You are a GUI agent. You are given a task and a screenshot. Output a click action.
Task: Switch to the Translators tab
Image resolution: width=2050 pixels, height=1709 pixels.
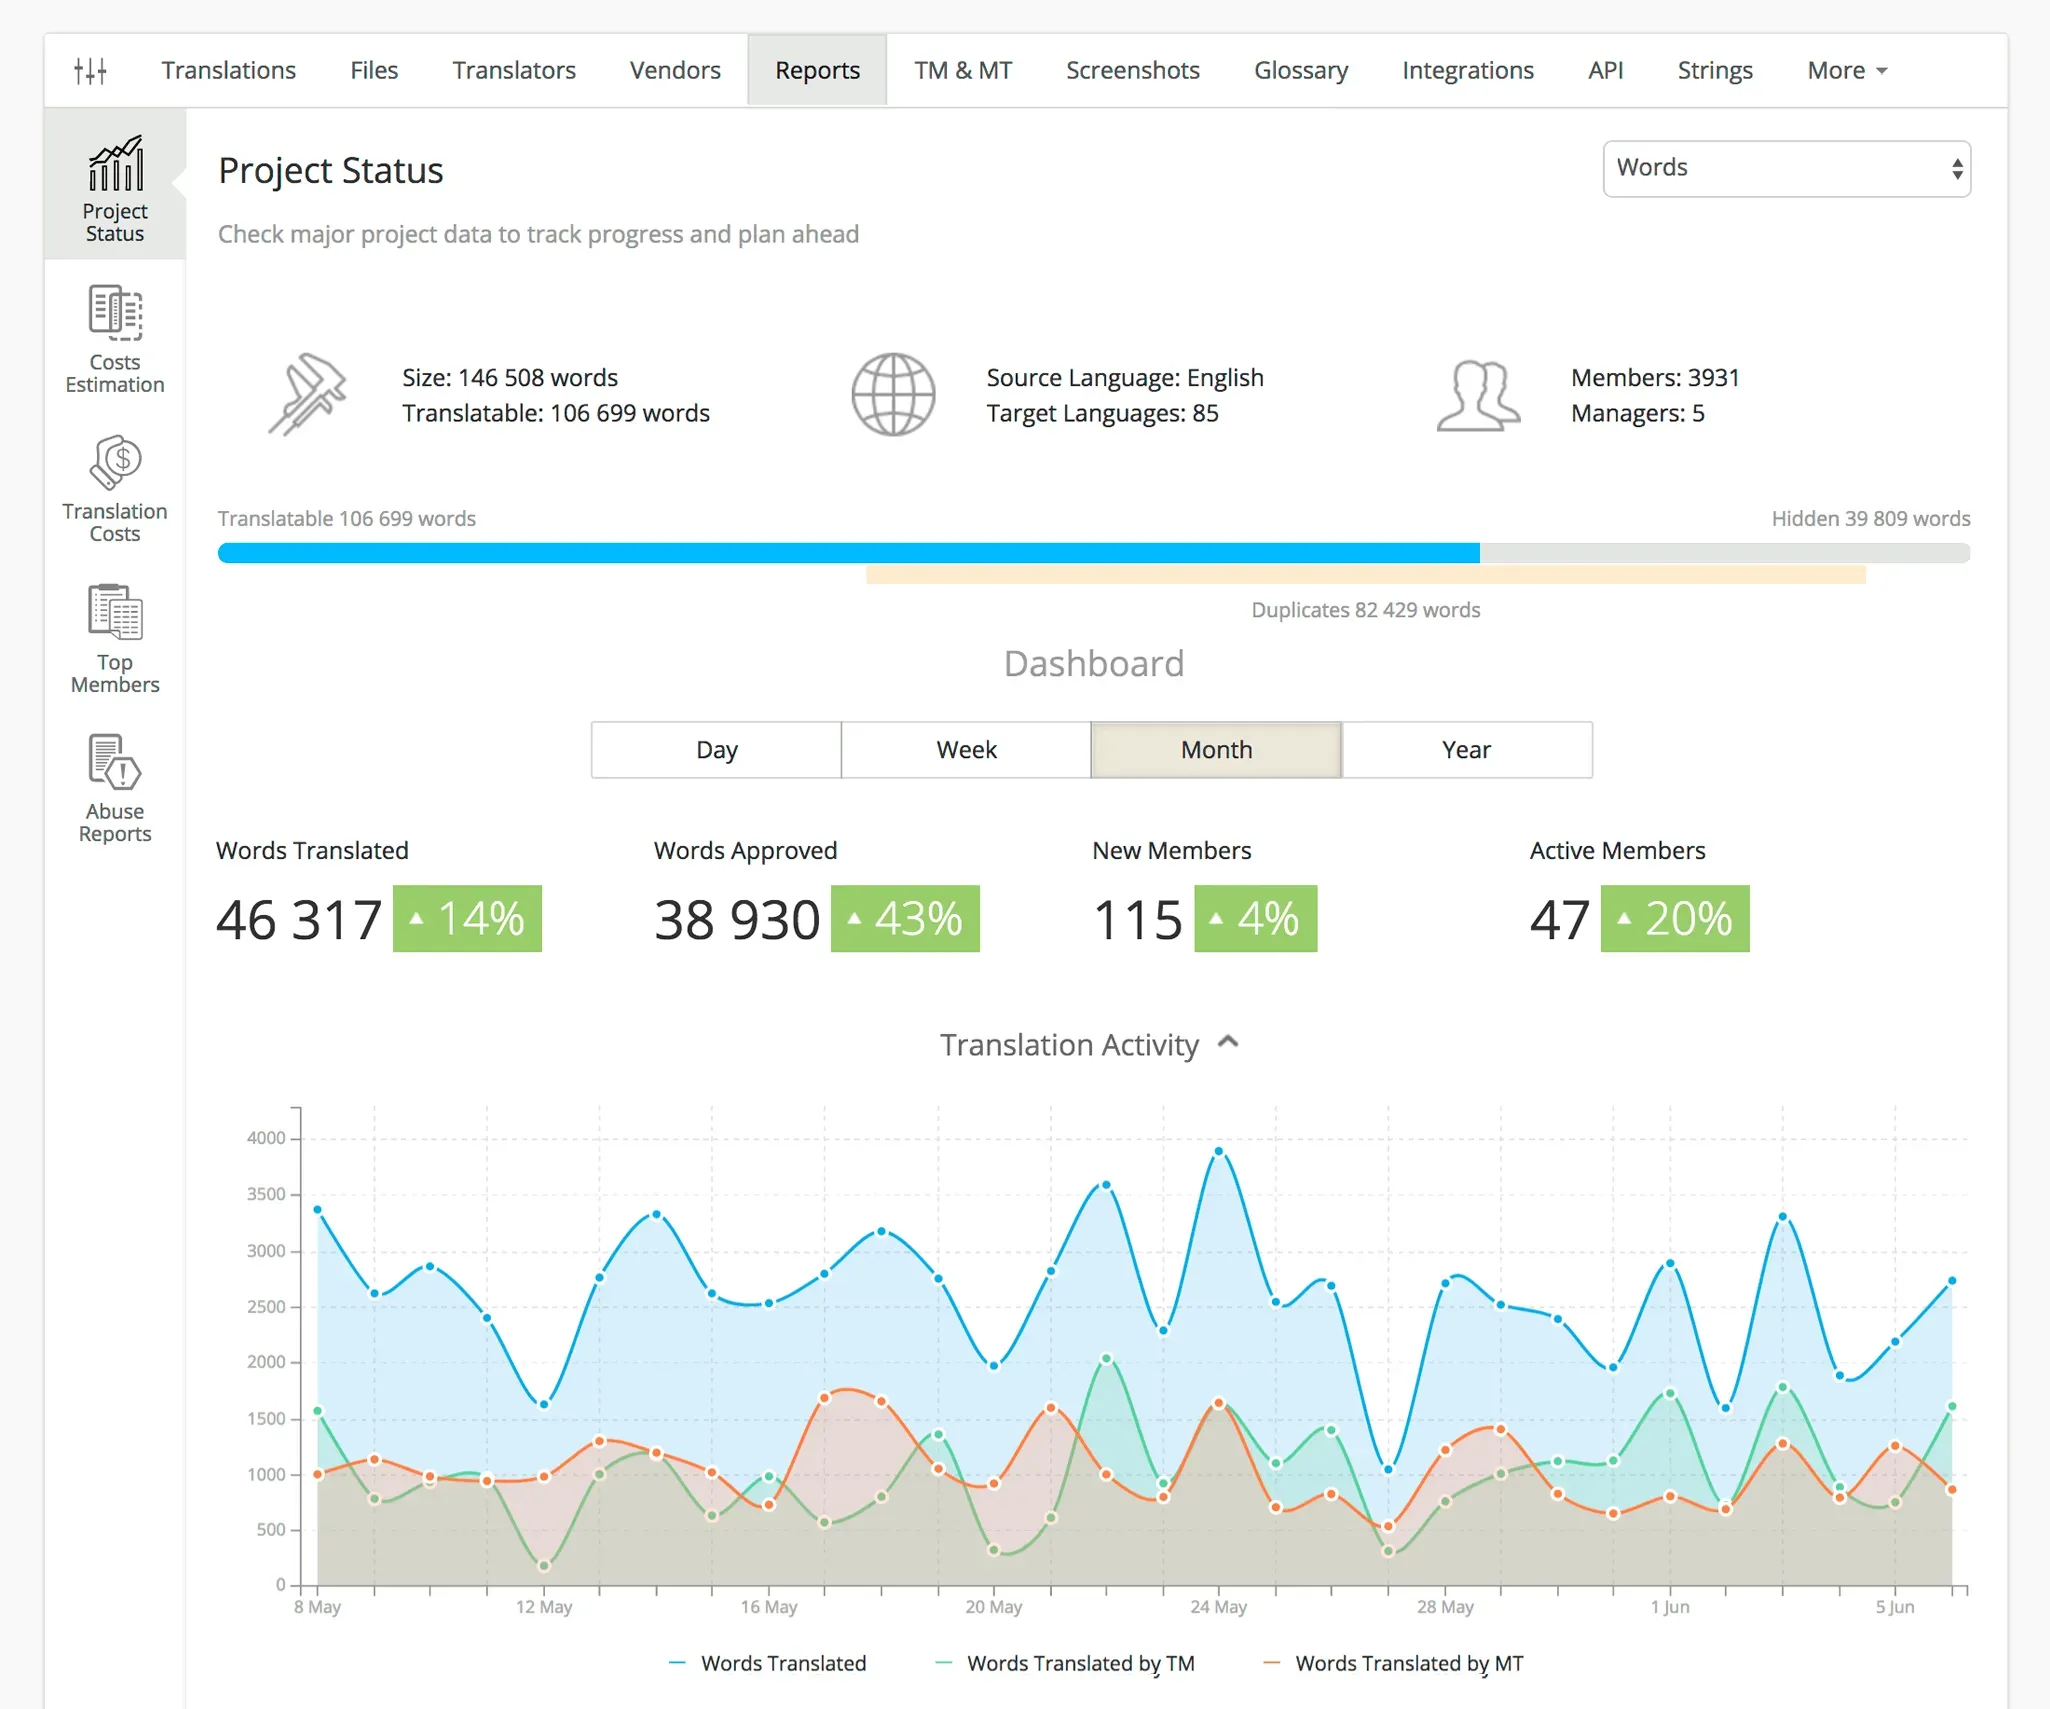click(514, 71)
